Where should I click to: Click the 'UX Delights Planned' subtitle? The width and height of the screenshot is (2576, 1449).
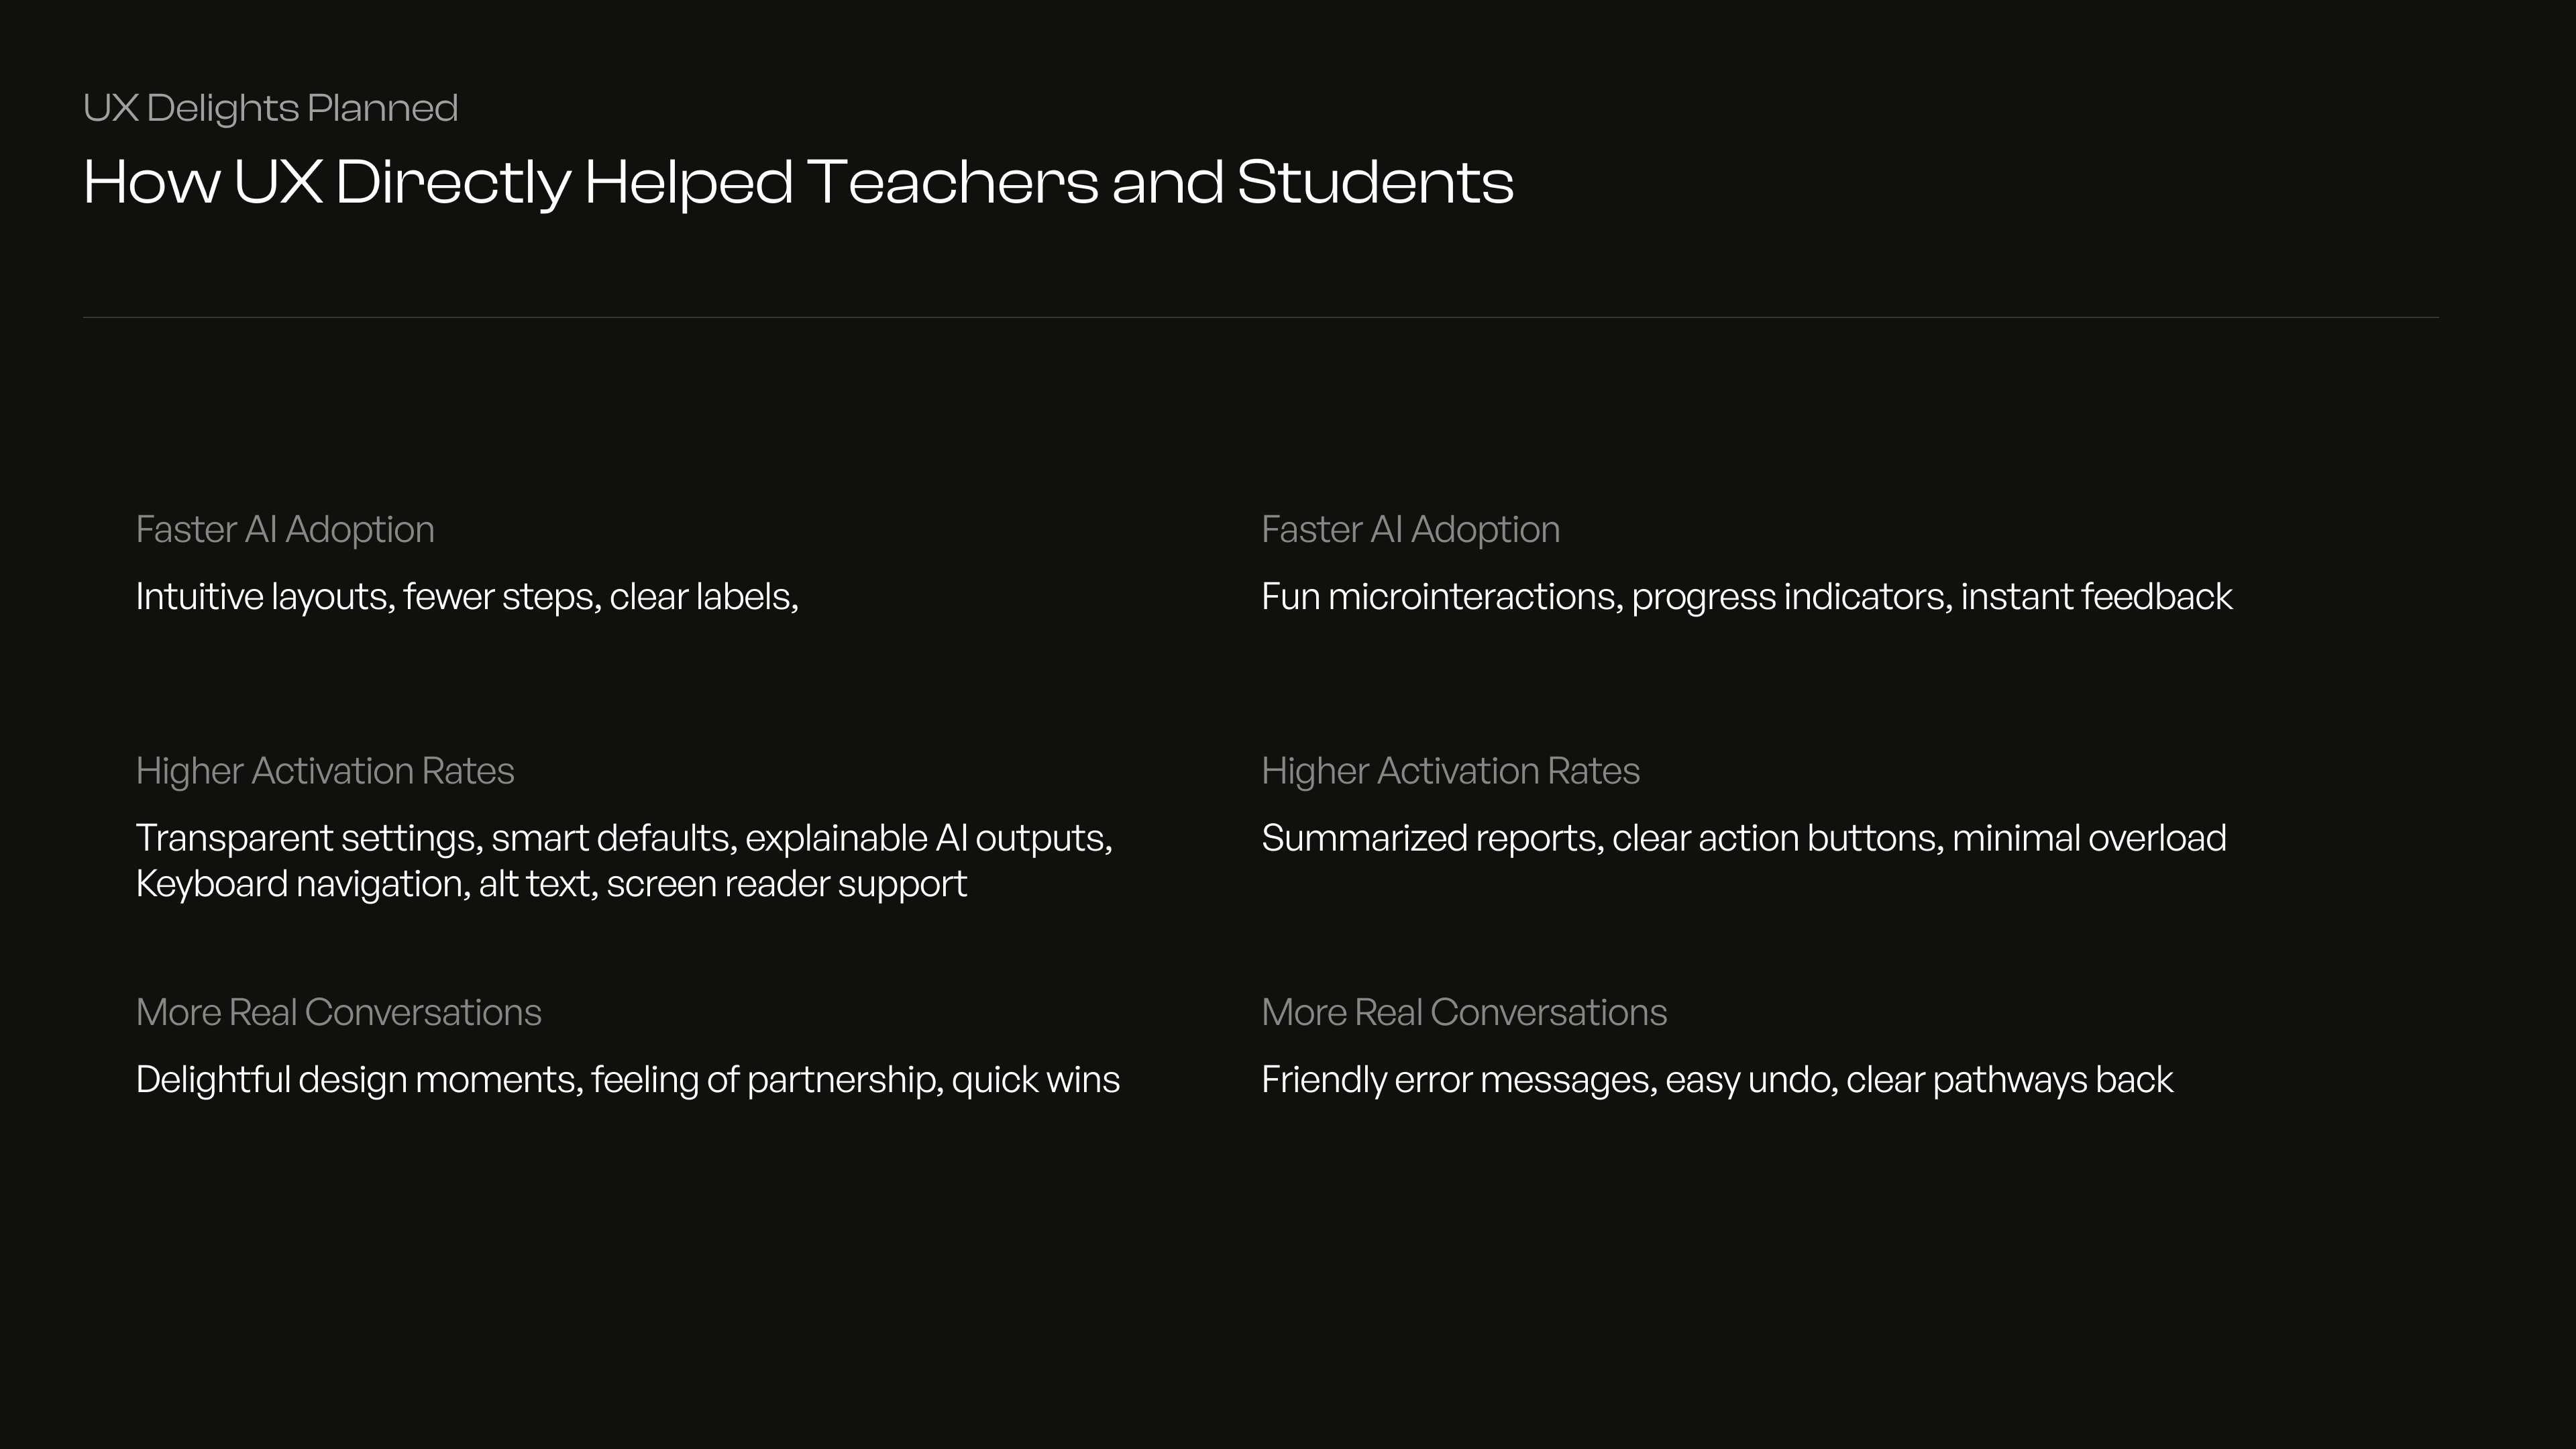(x=270, y=108)
